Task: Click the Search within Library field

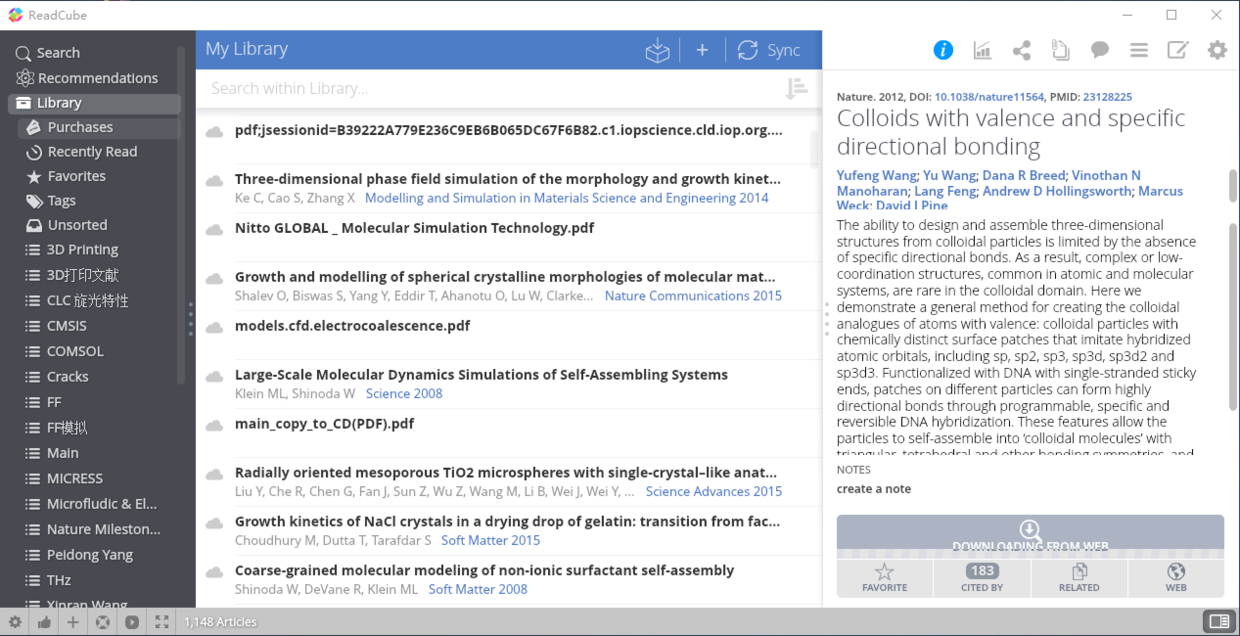Action: point(490,89)
